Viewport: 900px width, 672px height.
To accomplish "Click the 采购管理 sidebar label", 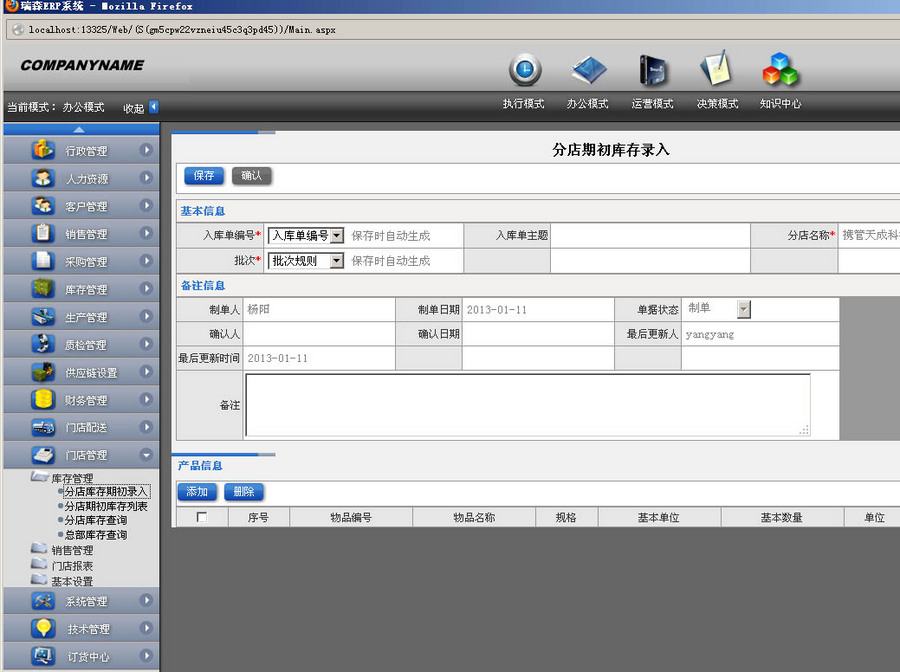I will pos(86,262).
